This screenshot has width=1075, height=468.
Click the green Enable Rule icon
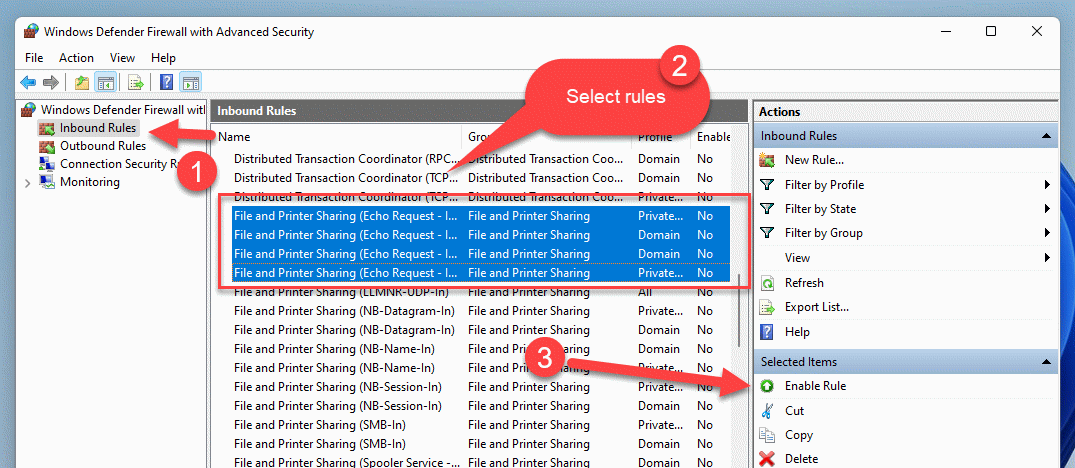(x=768, y=386)
